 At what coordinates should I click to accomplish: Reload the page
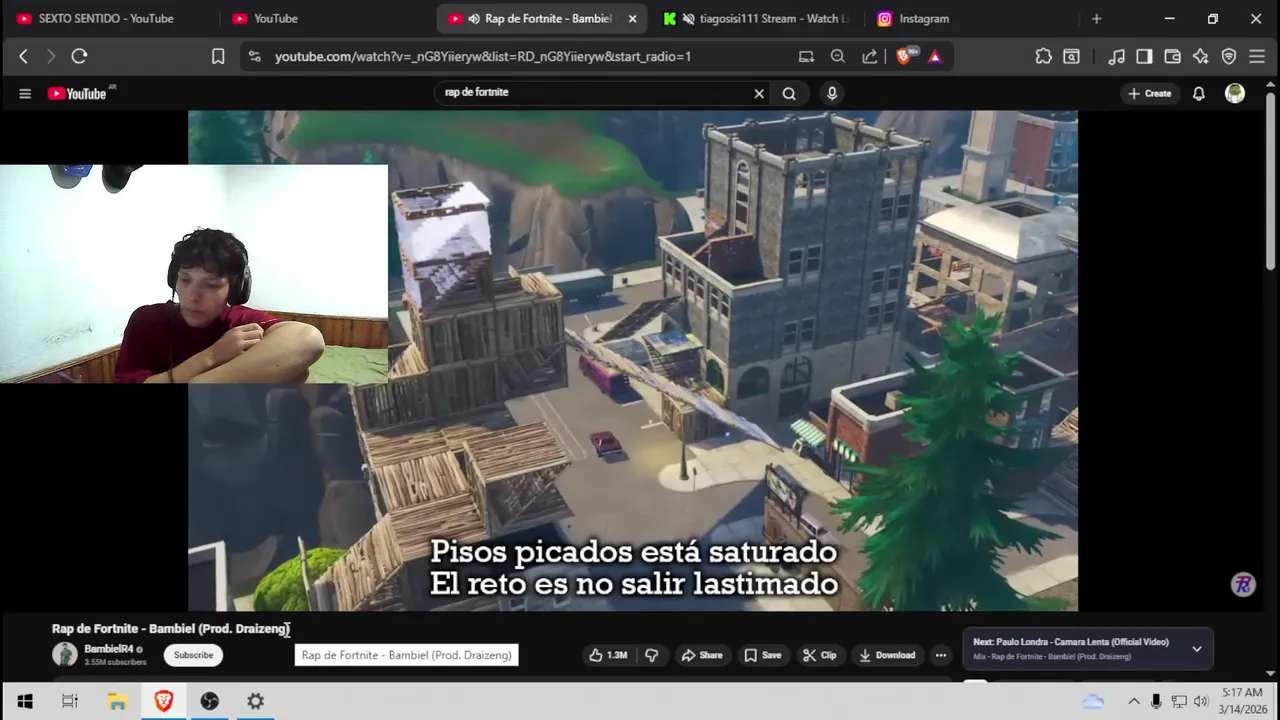tap(79, 57)
